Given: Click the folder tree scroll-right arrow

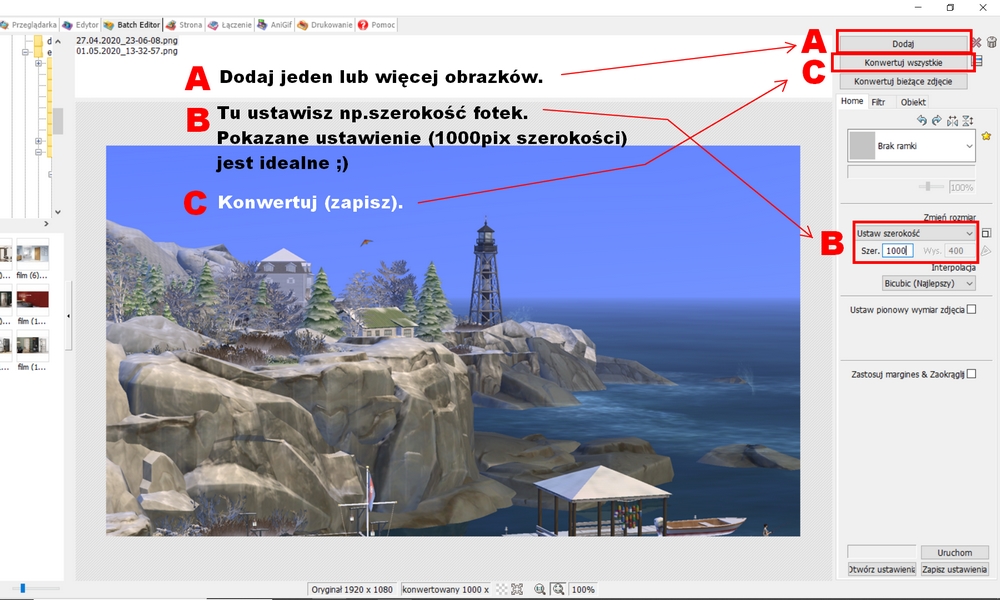Looking at the screenshot, I should (46, 224).
